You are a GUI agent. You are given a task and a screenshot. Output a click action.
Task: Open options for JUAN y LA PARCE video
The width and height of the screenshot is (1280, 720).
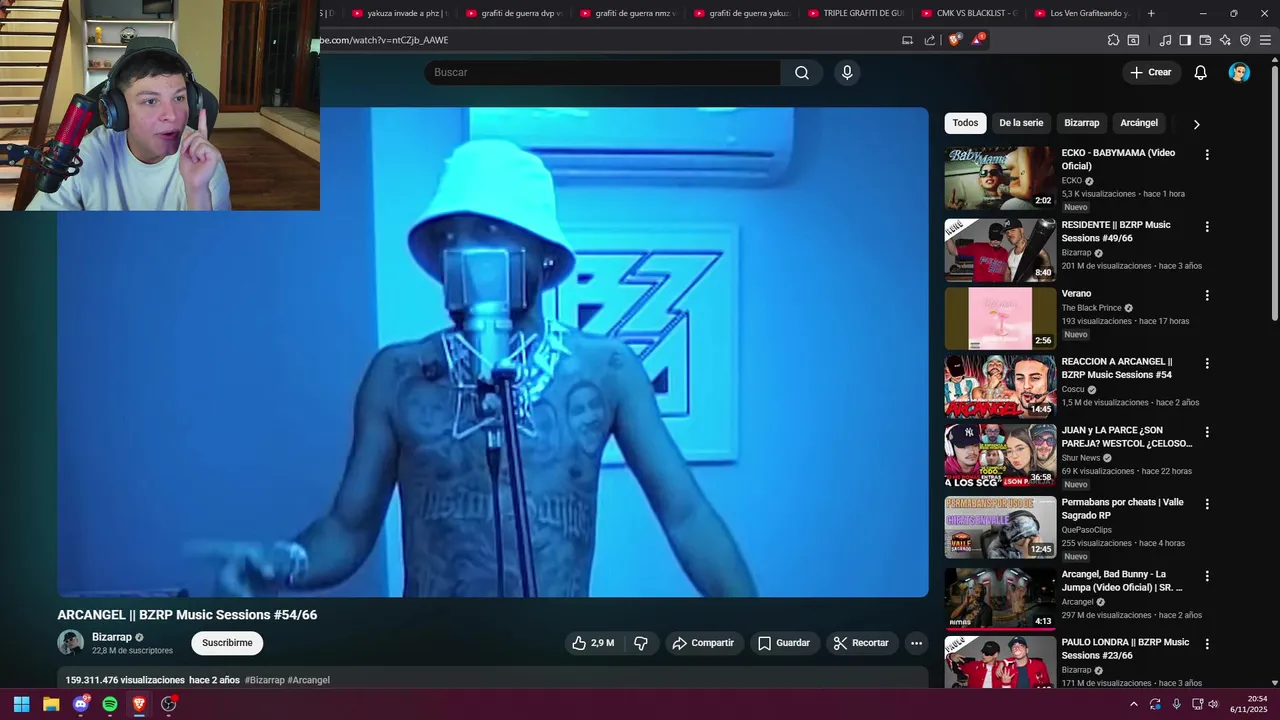[1207, 433]
